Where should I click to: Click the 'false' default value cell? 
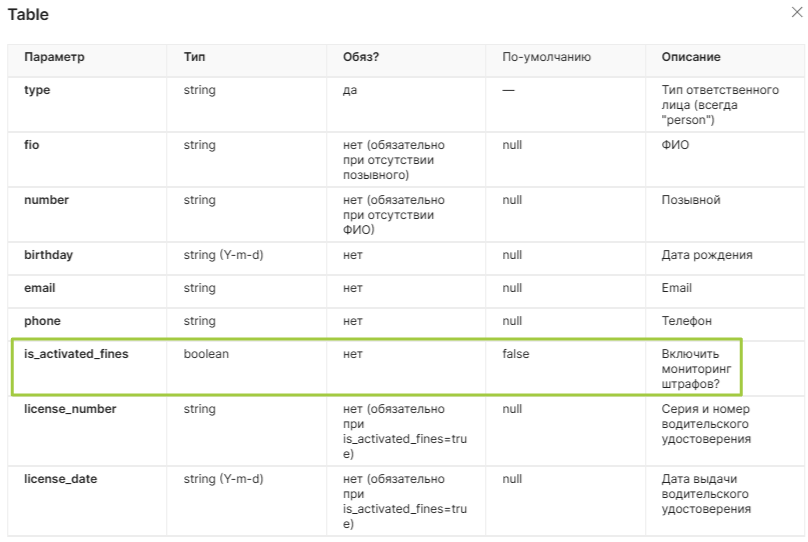pyautogui.click(x=516, y=354)
